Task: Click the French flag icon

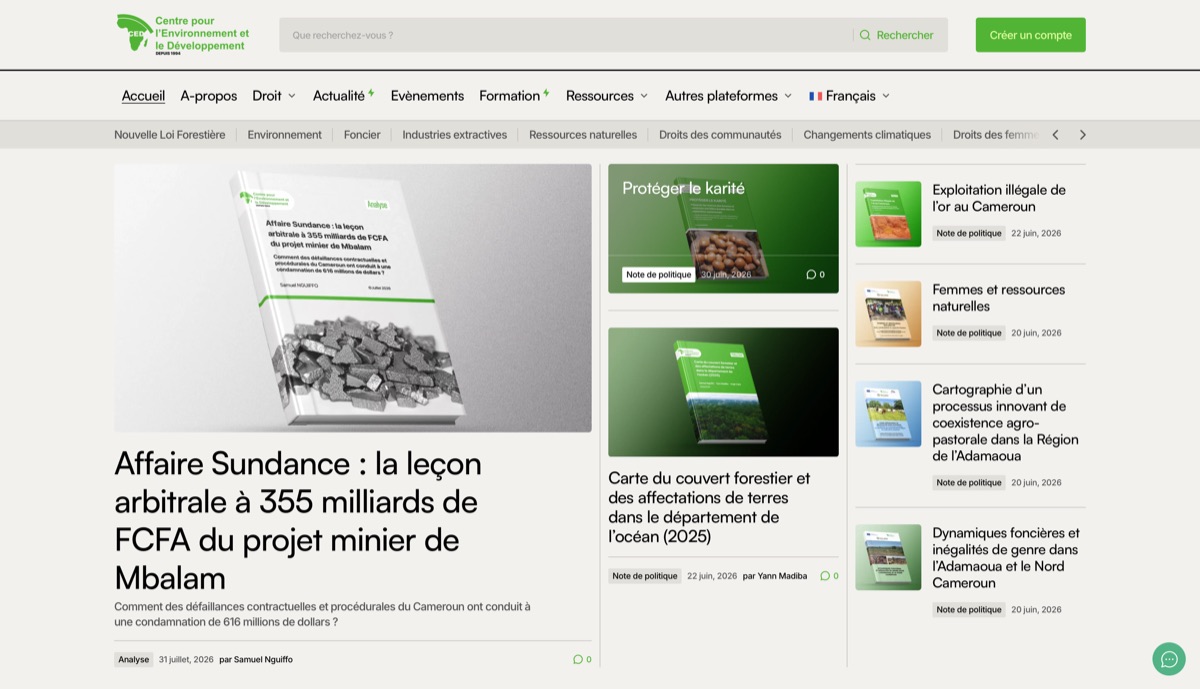Action: tap(816, 96)
